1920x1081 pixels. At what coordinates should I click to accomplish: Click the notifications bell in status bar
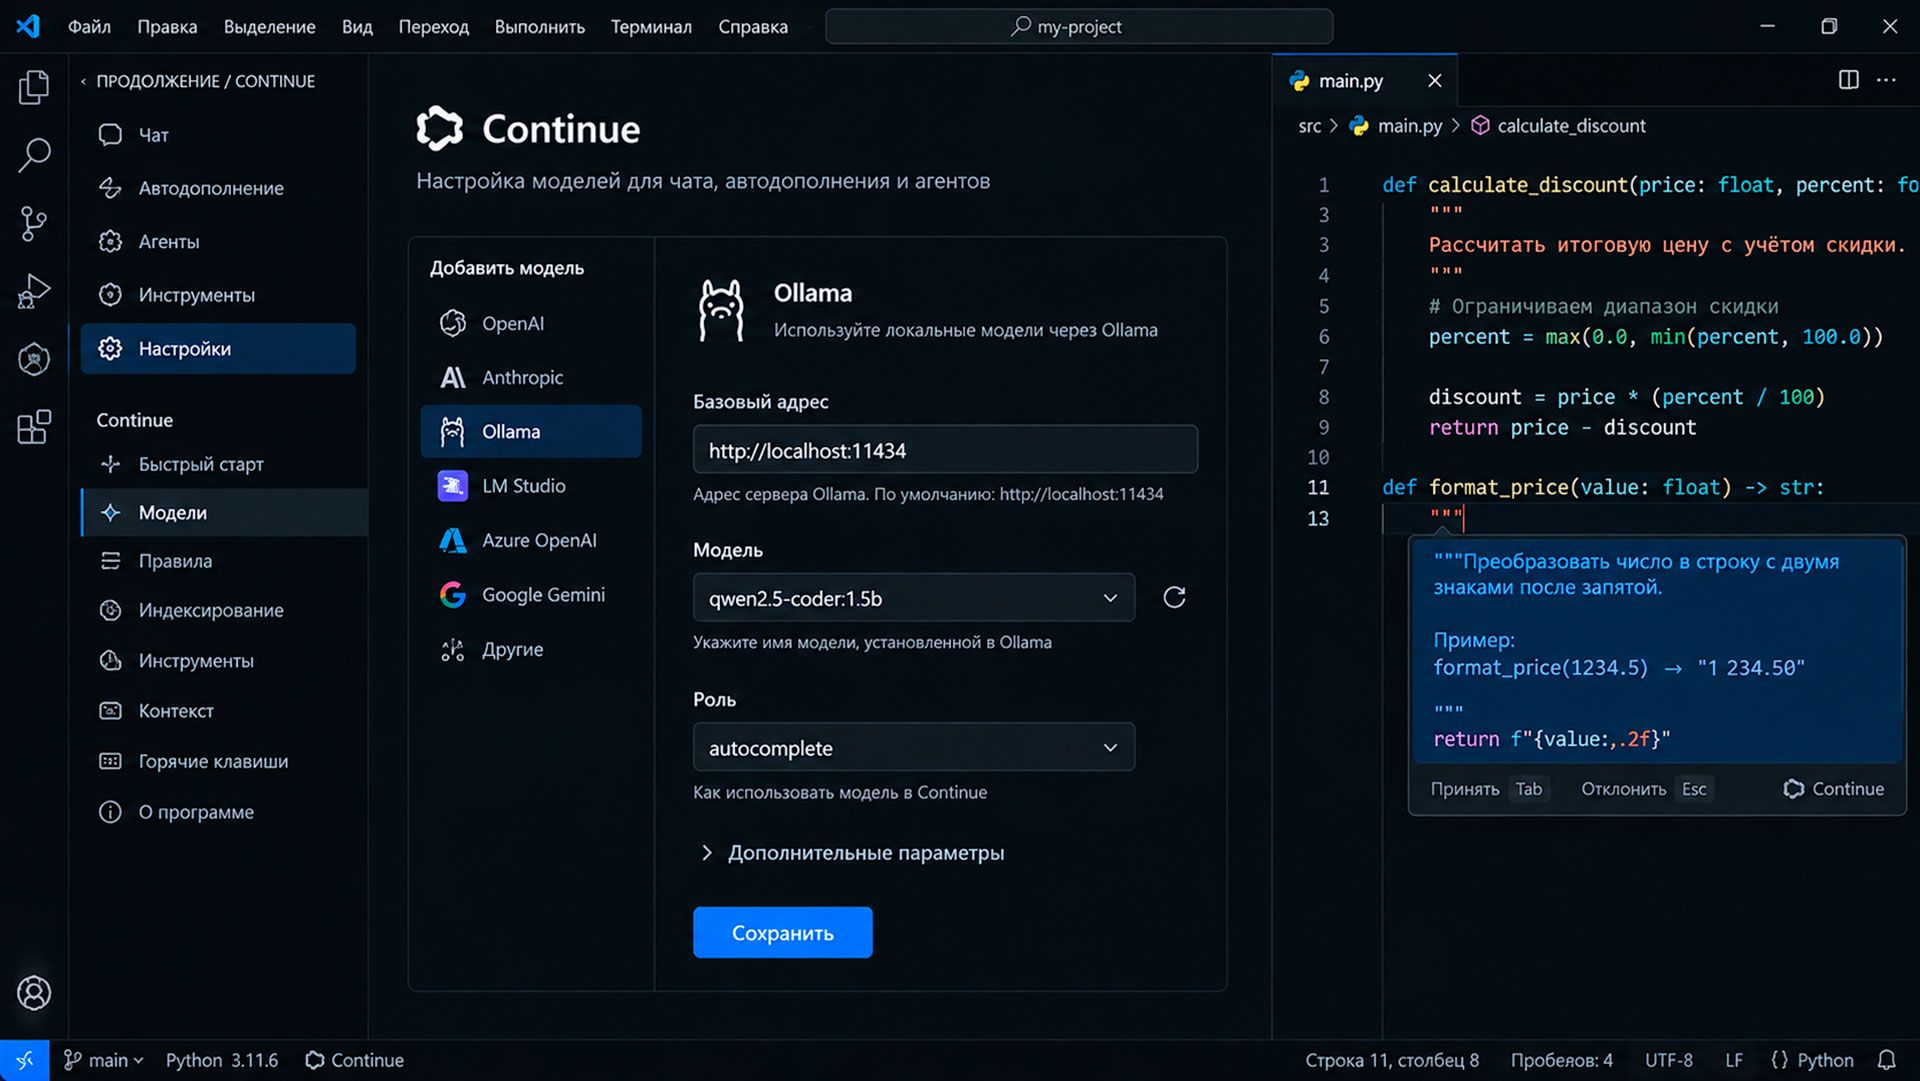pyautogui.click(x=1886, y=1060)
